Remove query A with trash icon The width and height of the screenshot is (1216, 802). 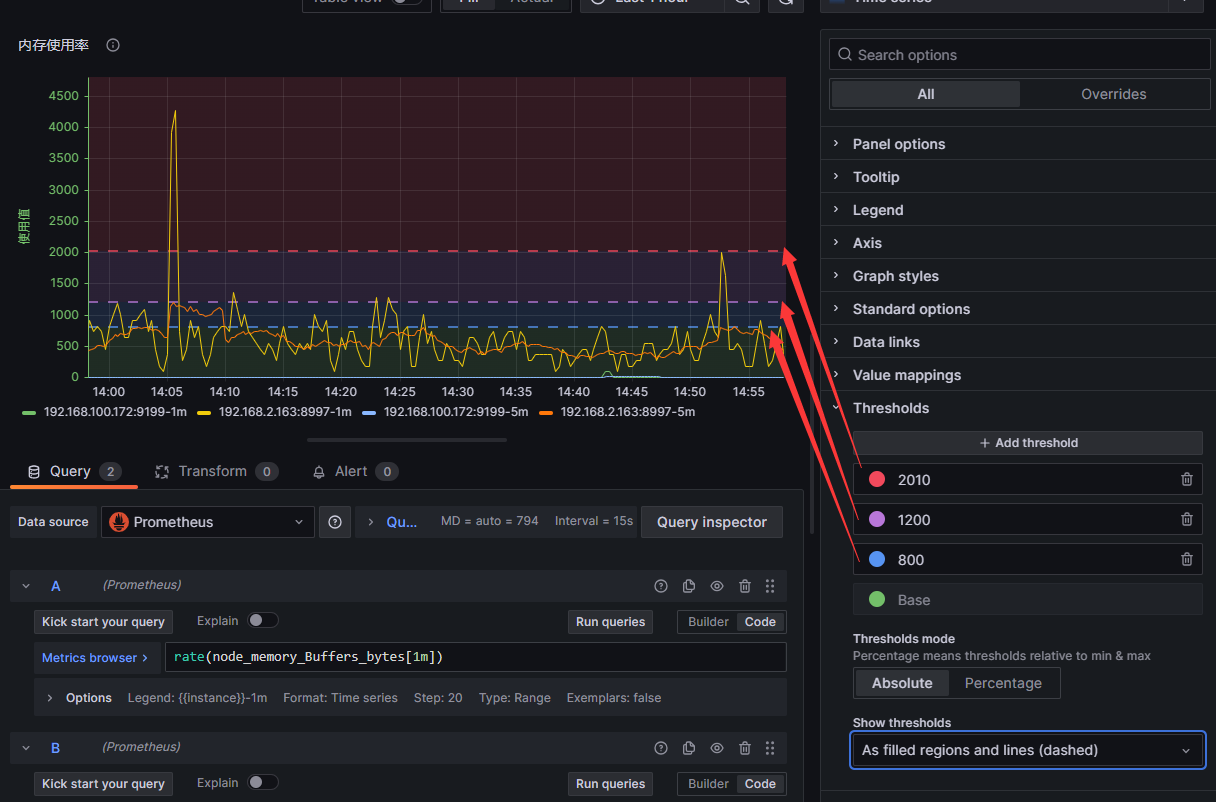click(745, 586)
